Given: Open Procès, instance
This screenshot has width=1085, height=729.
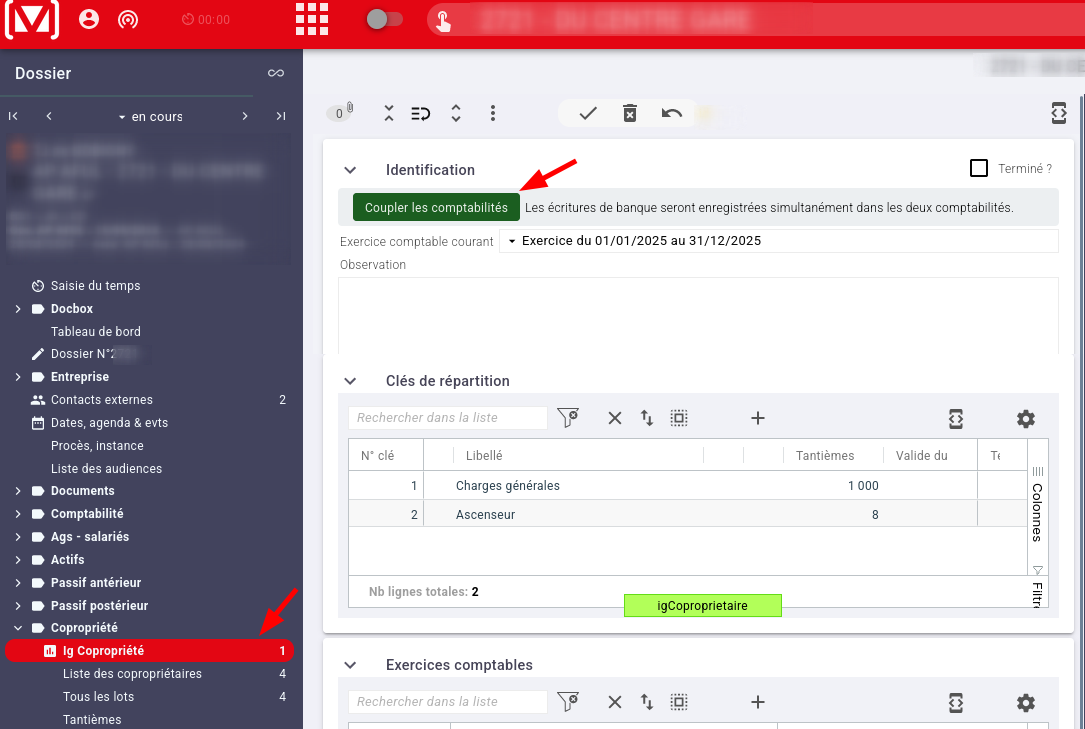Looking at the screenshot, I should (97, 446).
